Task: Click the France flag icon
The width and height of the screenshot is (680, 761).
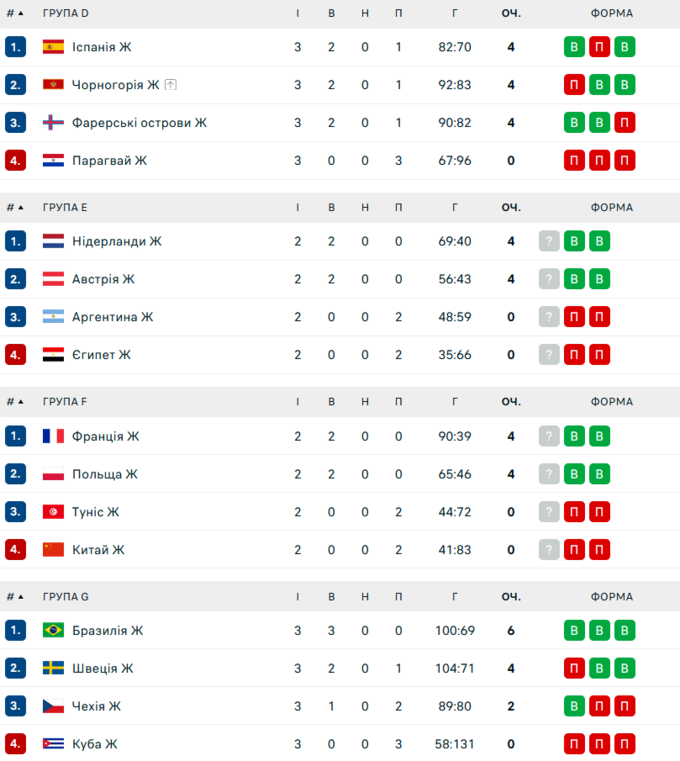Action: pos(53,436)
